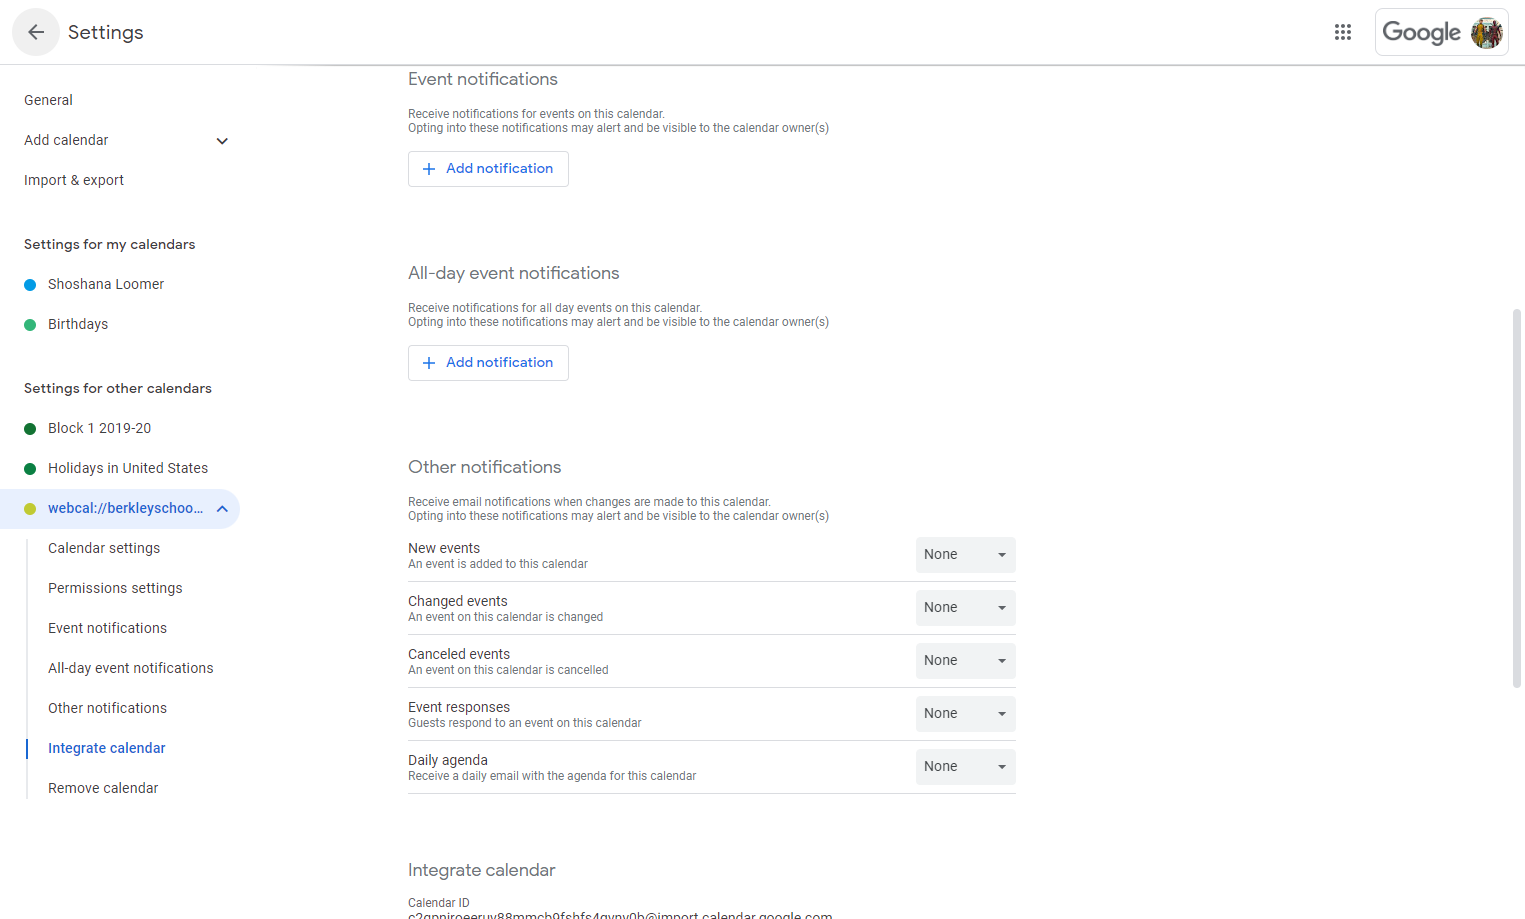
Task: Click plus icon under Event notifications
Action: (x=429, y=169)
